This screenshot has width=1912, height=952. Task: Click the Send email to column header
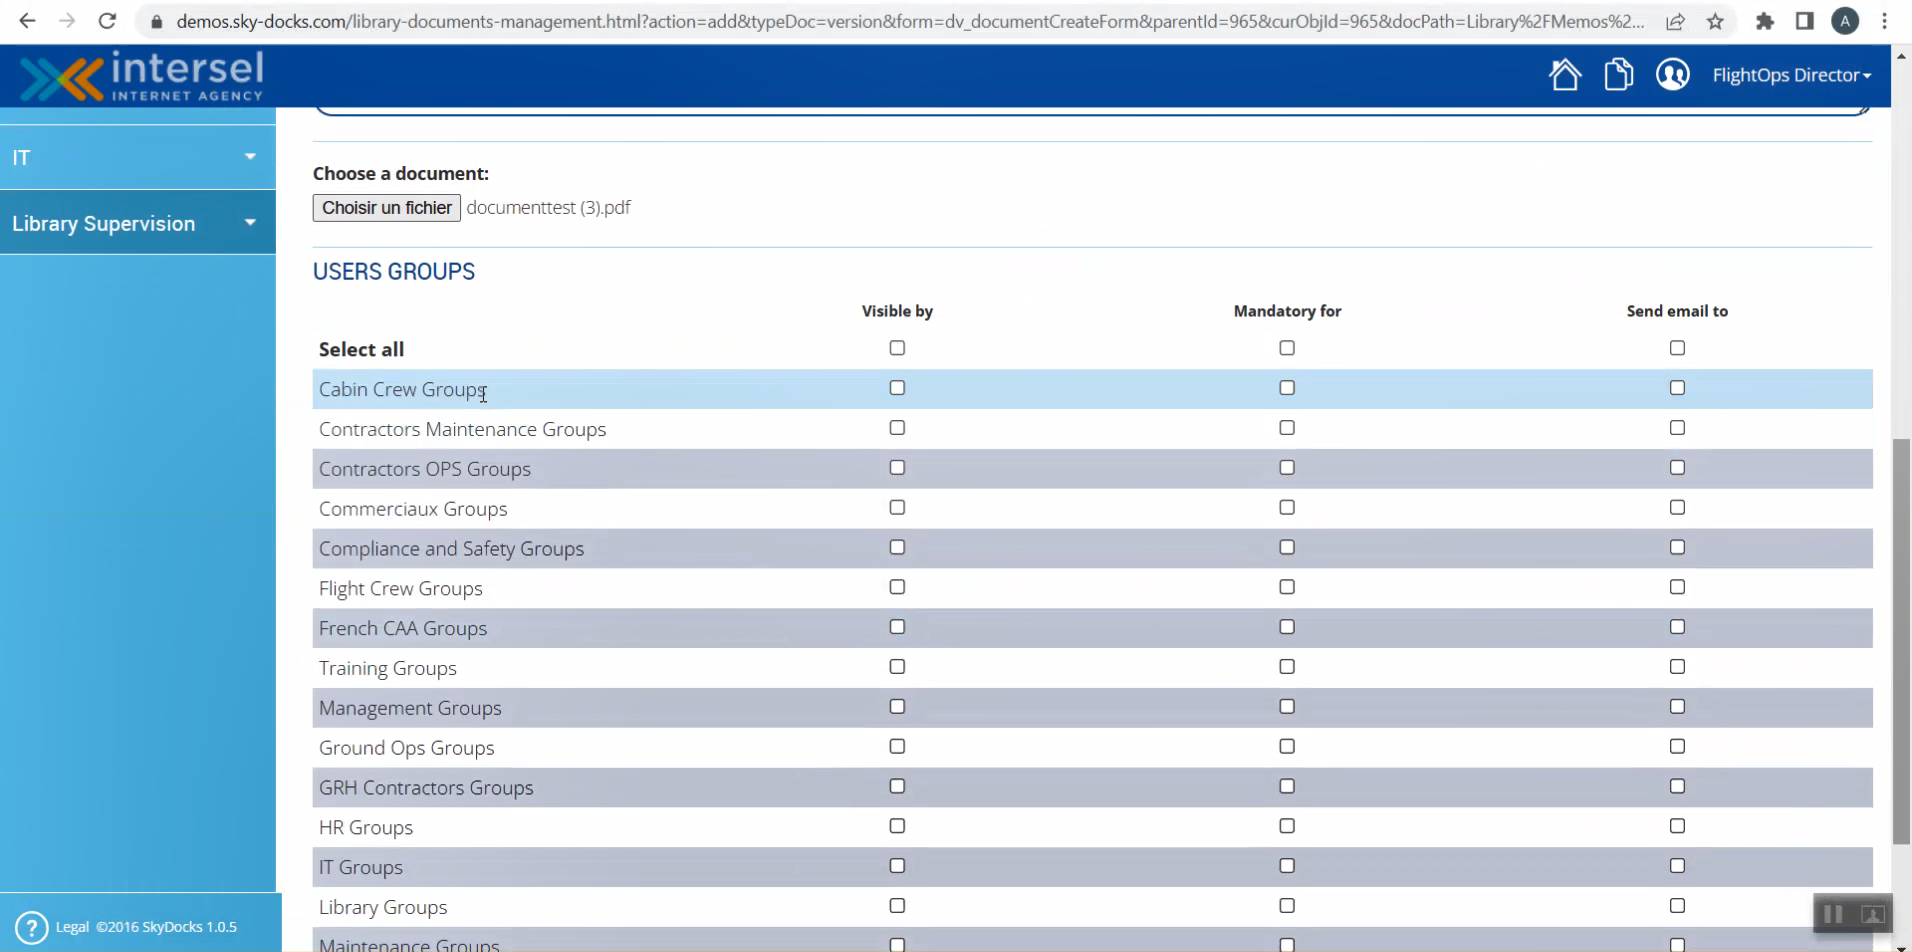point(1677,311)
